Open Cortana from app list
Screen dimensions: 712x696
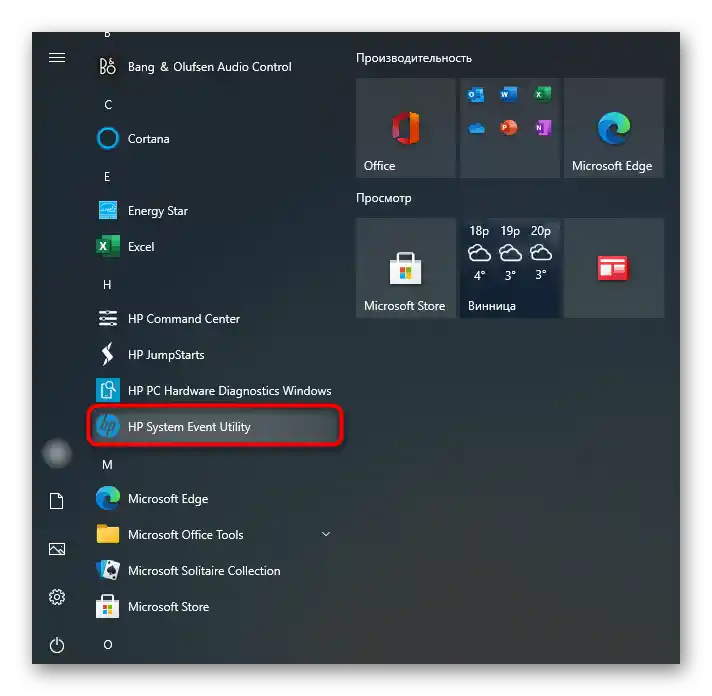tap(213, 138)
